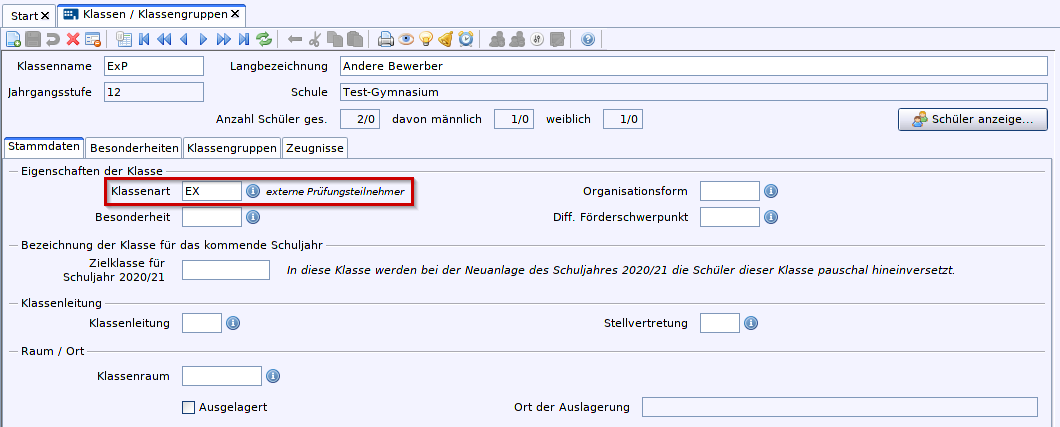
Task: Click the scissors cut icon
Action: click(x=314, y=39)
